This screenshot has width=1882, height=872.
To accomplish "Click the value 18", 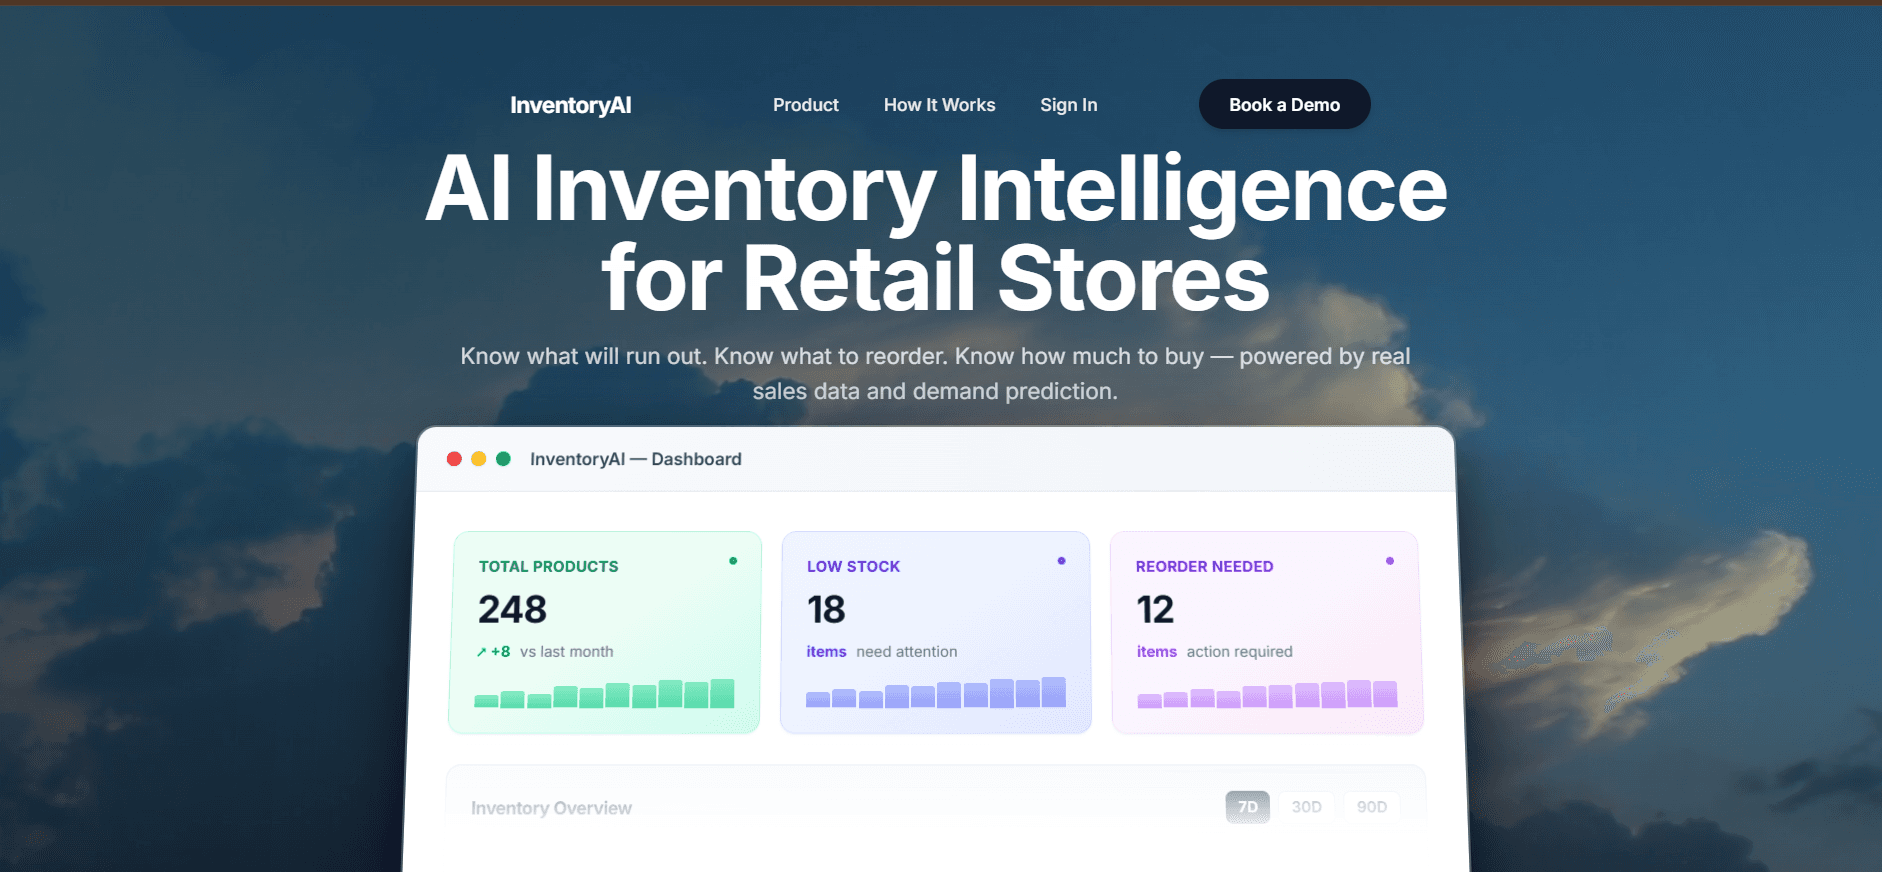I will [x=826, y=610].
